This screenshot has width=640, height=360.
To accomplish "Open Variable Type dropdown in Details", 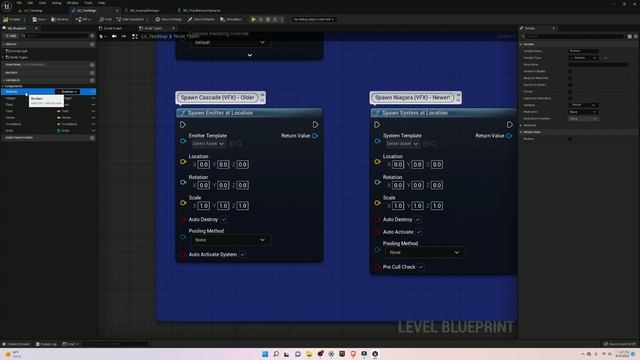I will coord(584,58).
